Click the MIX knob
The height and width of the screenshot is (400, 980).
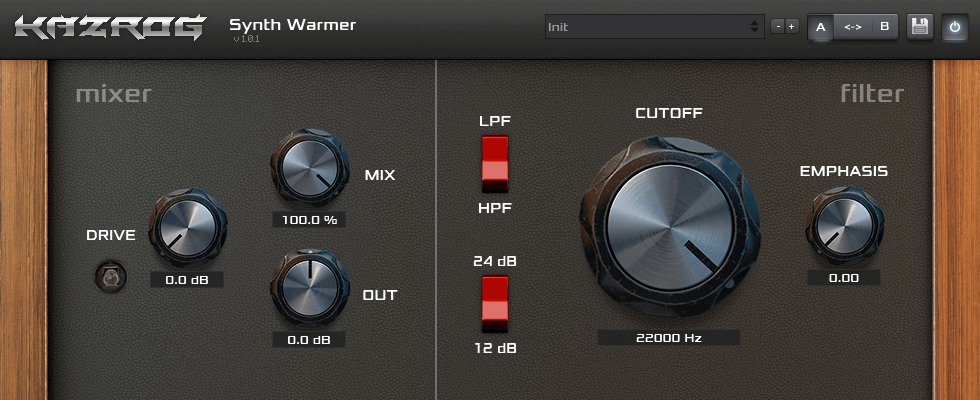309,168
